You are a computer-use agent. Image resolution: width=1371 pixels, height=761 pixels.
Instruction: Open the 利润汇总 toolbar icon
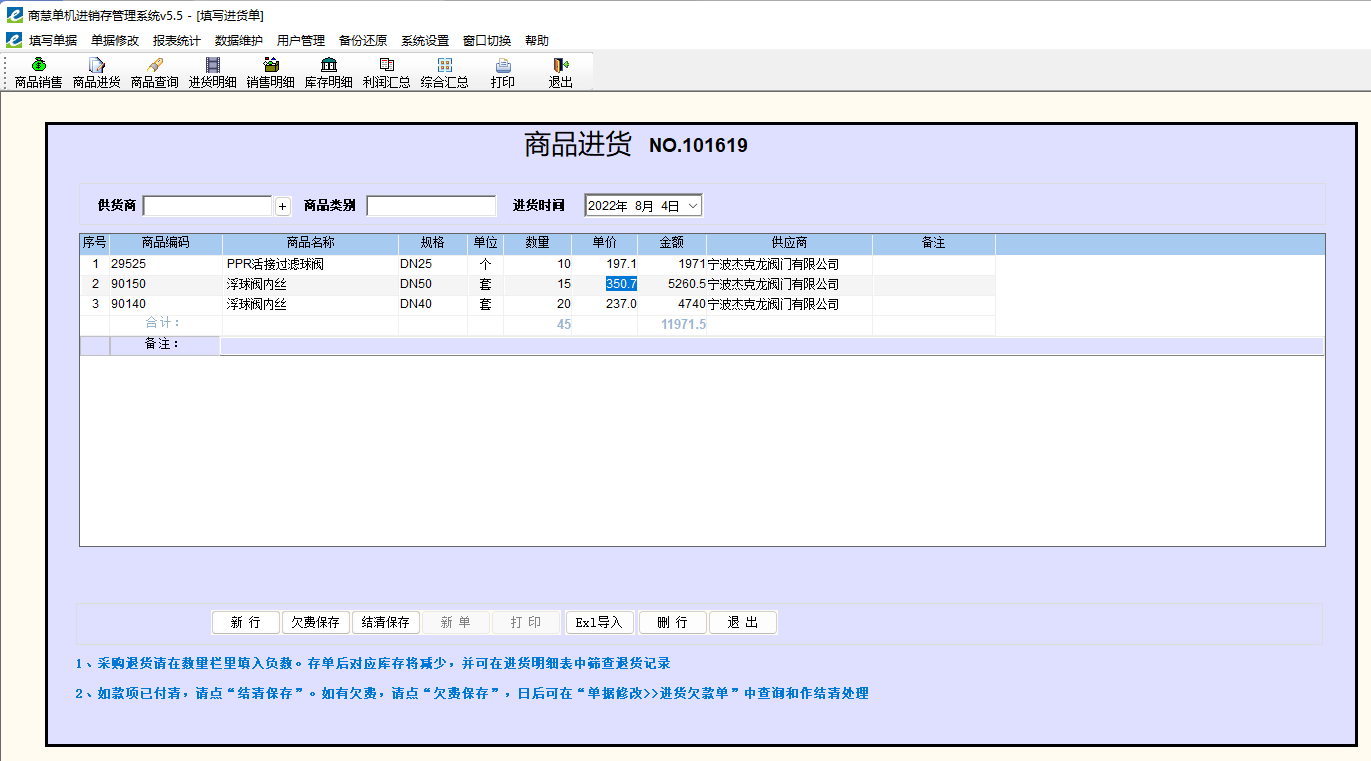click(387, 73)
